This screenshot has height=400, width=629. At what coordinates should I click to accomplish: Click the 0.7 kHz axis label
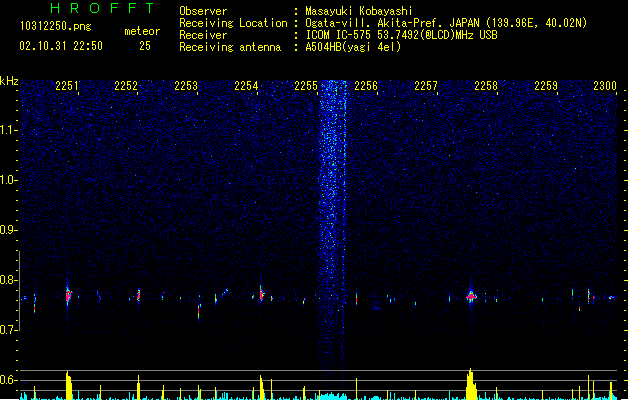[8, 330]
